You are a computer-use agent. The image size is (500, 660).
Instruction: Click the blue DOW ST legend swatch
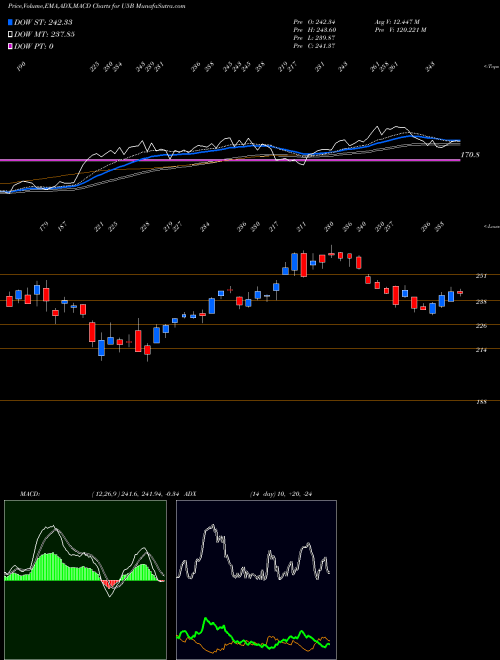click(11, 22)
